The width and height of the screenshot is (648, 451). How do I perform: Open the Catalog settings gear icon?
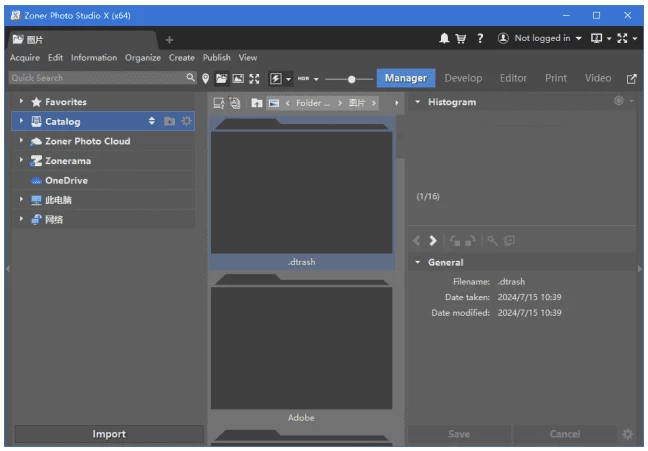click(187, 121)
